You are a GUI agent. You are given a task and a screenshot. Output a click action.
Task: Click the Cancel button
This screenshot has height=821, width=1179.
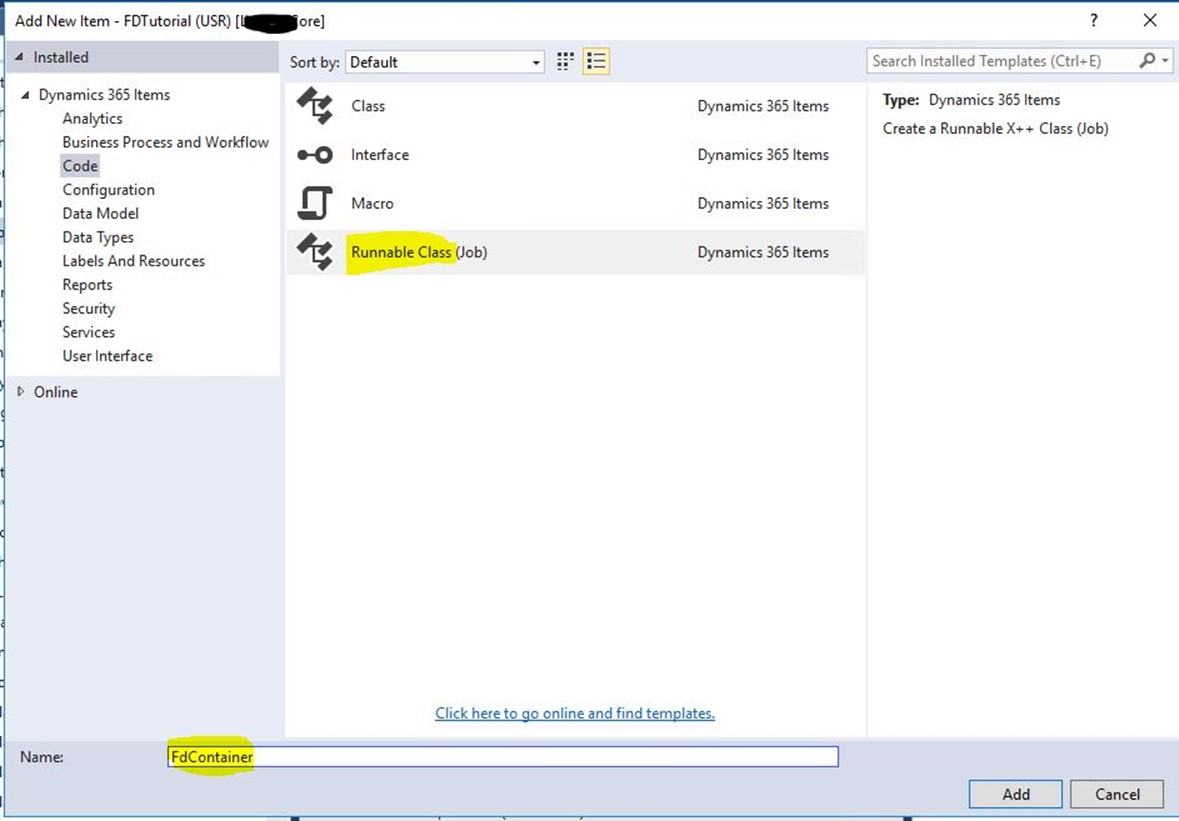pos(1117,794)
